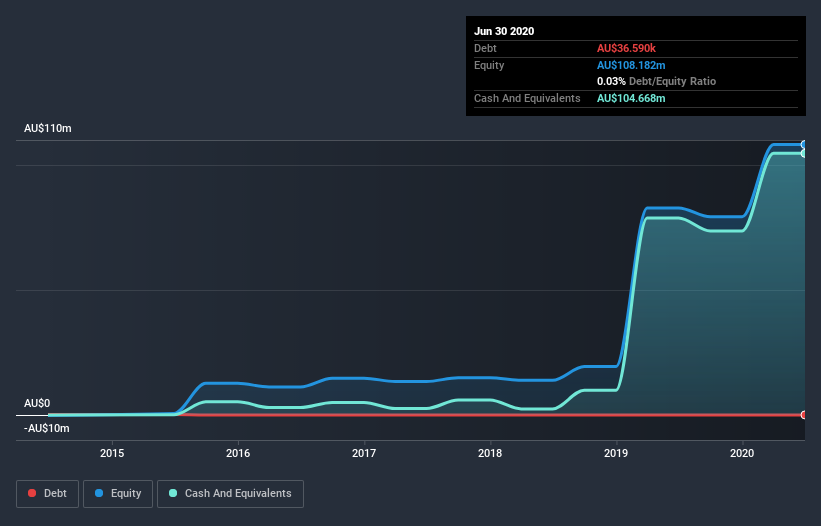Click the Jun 30 2020 tooltip date
This screenshot has width=821, height=526.
[504, 31]
